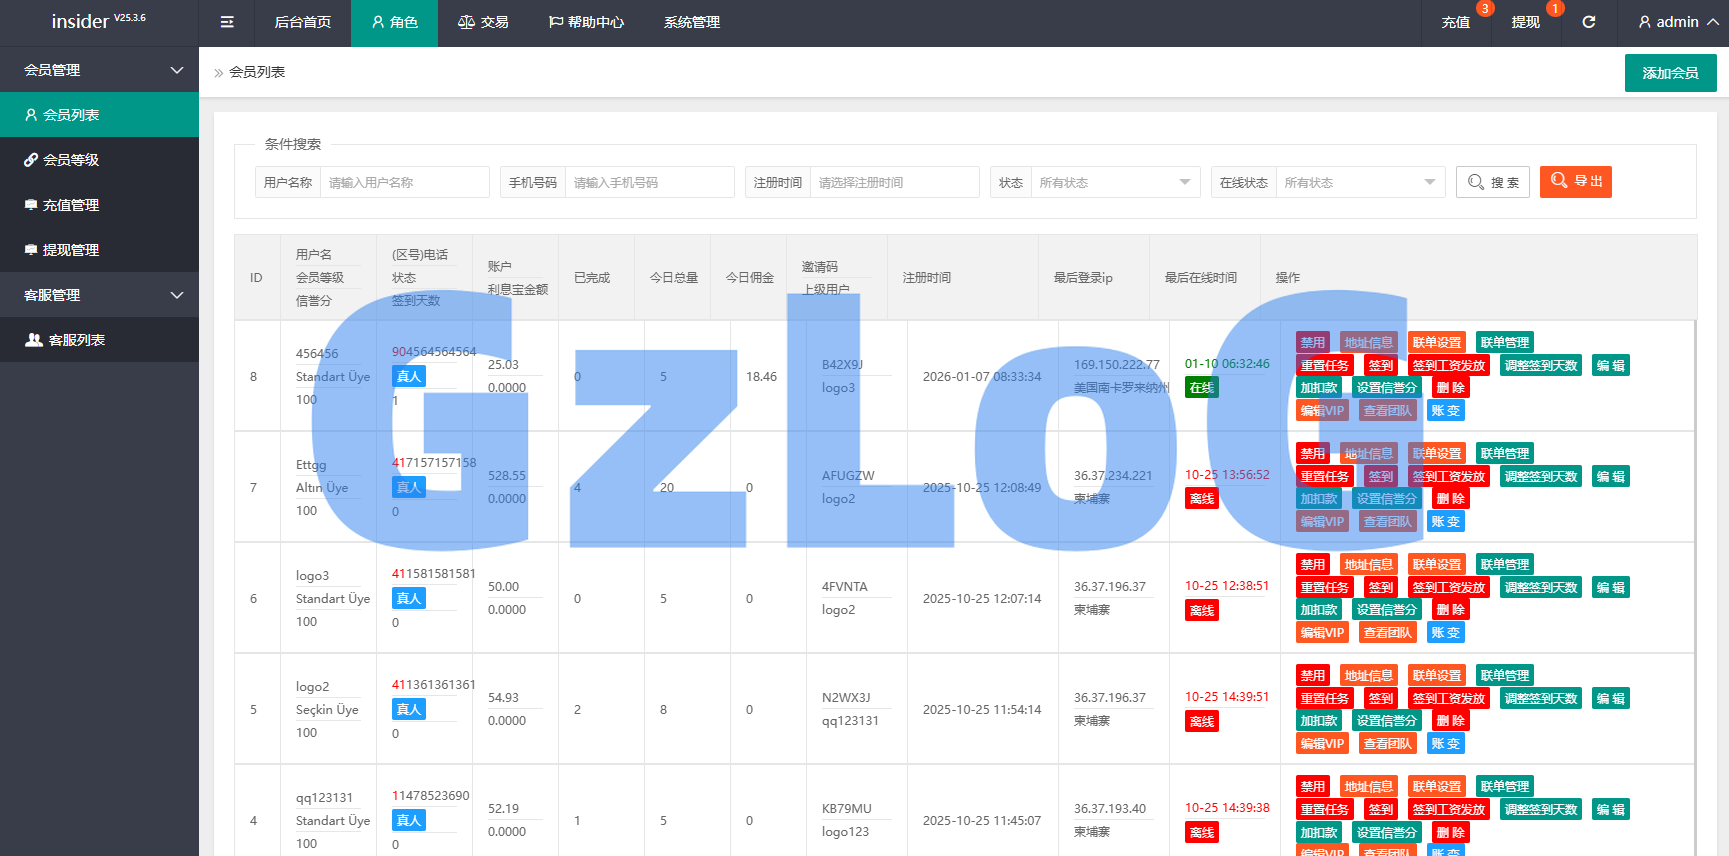Click the 用户名称 input field
This screenshot has height=856, width=1729.
click(404, 182)
